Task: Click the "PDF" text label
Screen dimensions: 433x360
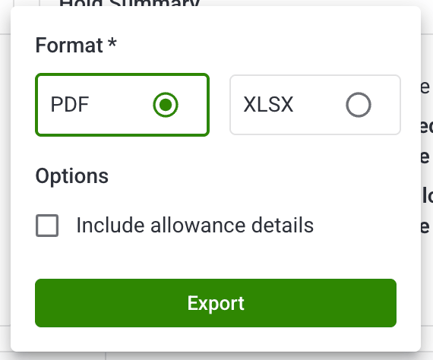Action: click(70, 105)
